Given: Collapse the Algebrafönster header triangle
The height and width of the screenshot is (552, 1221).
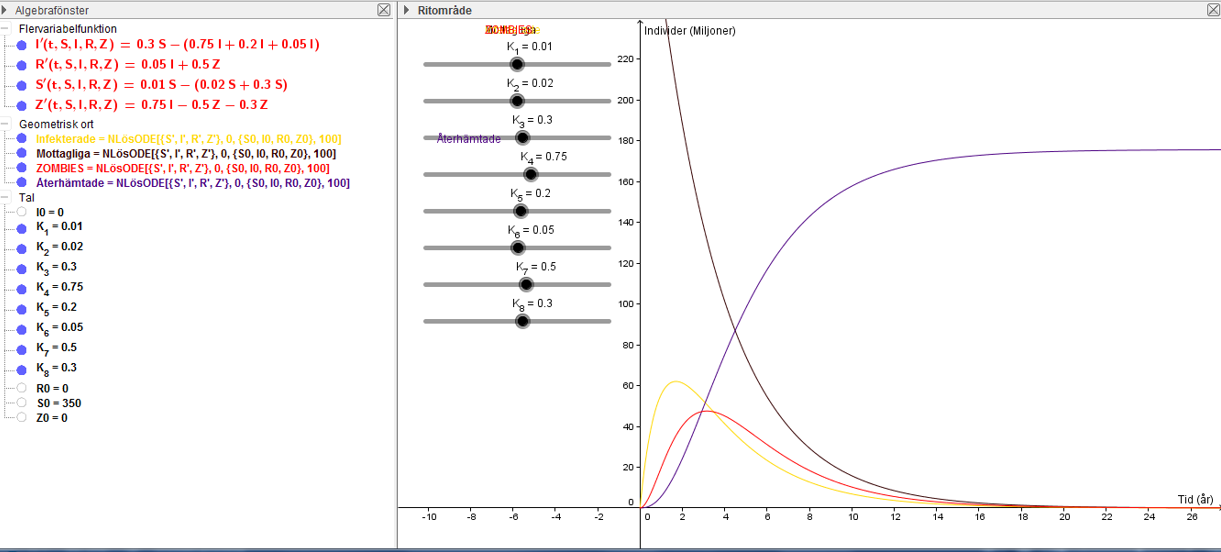Looking at the screenshot, I should (x=6, y=10).
